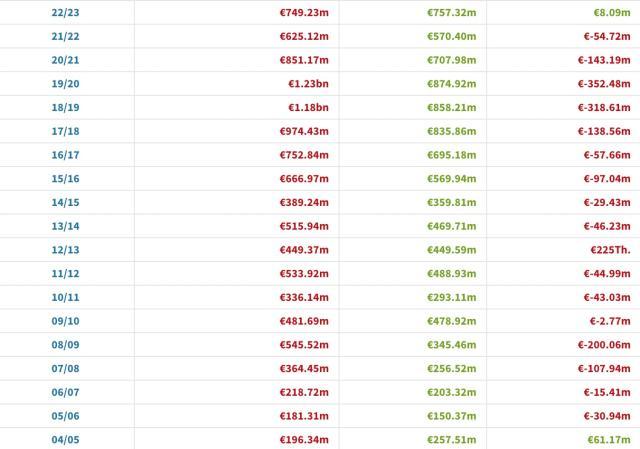
Task: Go to the 19/20 season
Action: coord(65,84)
